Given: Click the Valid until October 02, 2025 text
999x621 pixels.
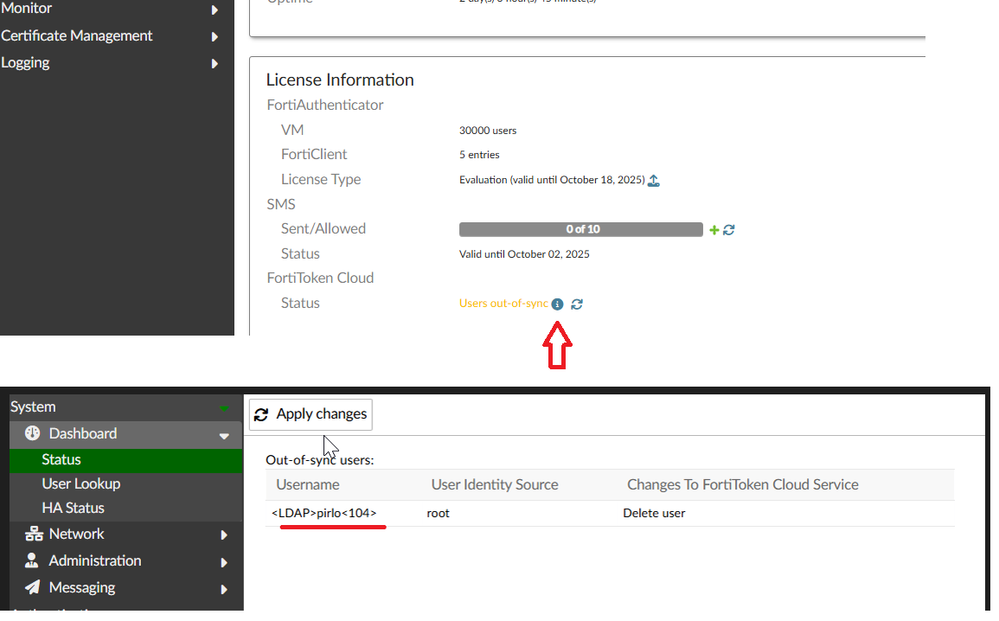Looking at the screenshot, I should pyautogui.click(x=524, y=254).
